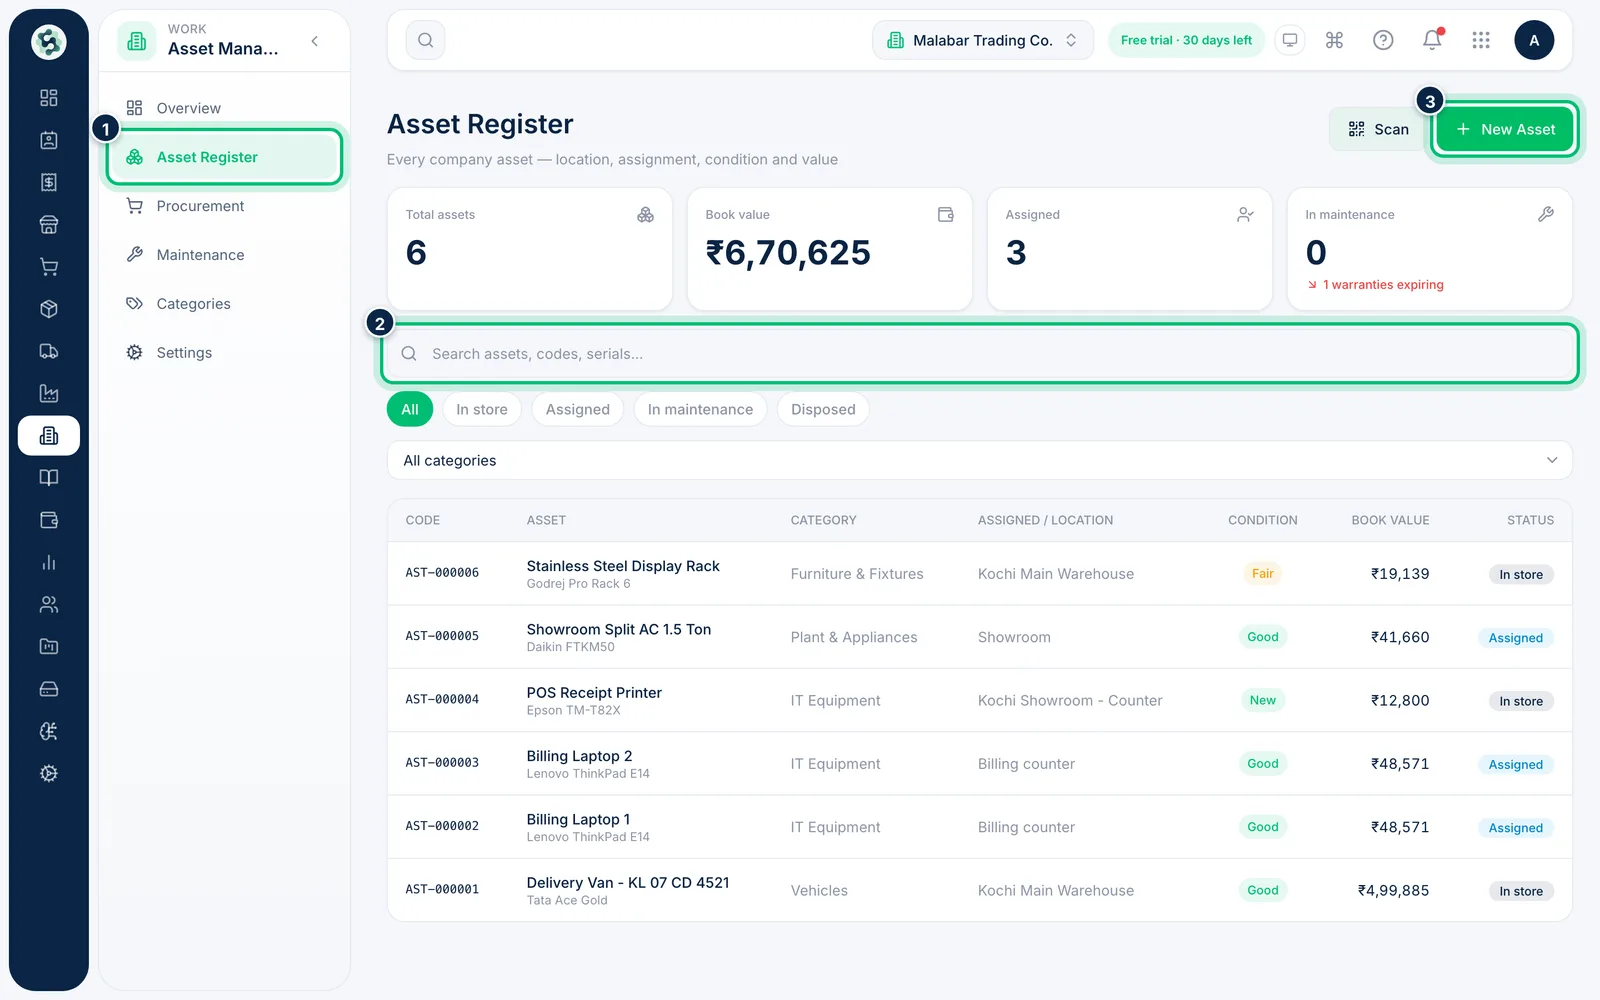Image resolution: width=1600 pixels, height=1000 pixels.
Task: Open the delivery truck icon in the left rail
Action: pos(48,351)
